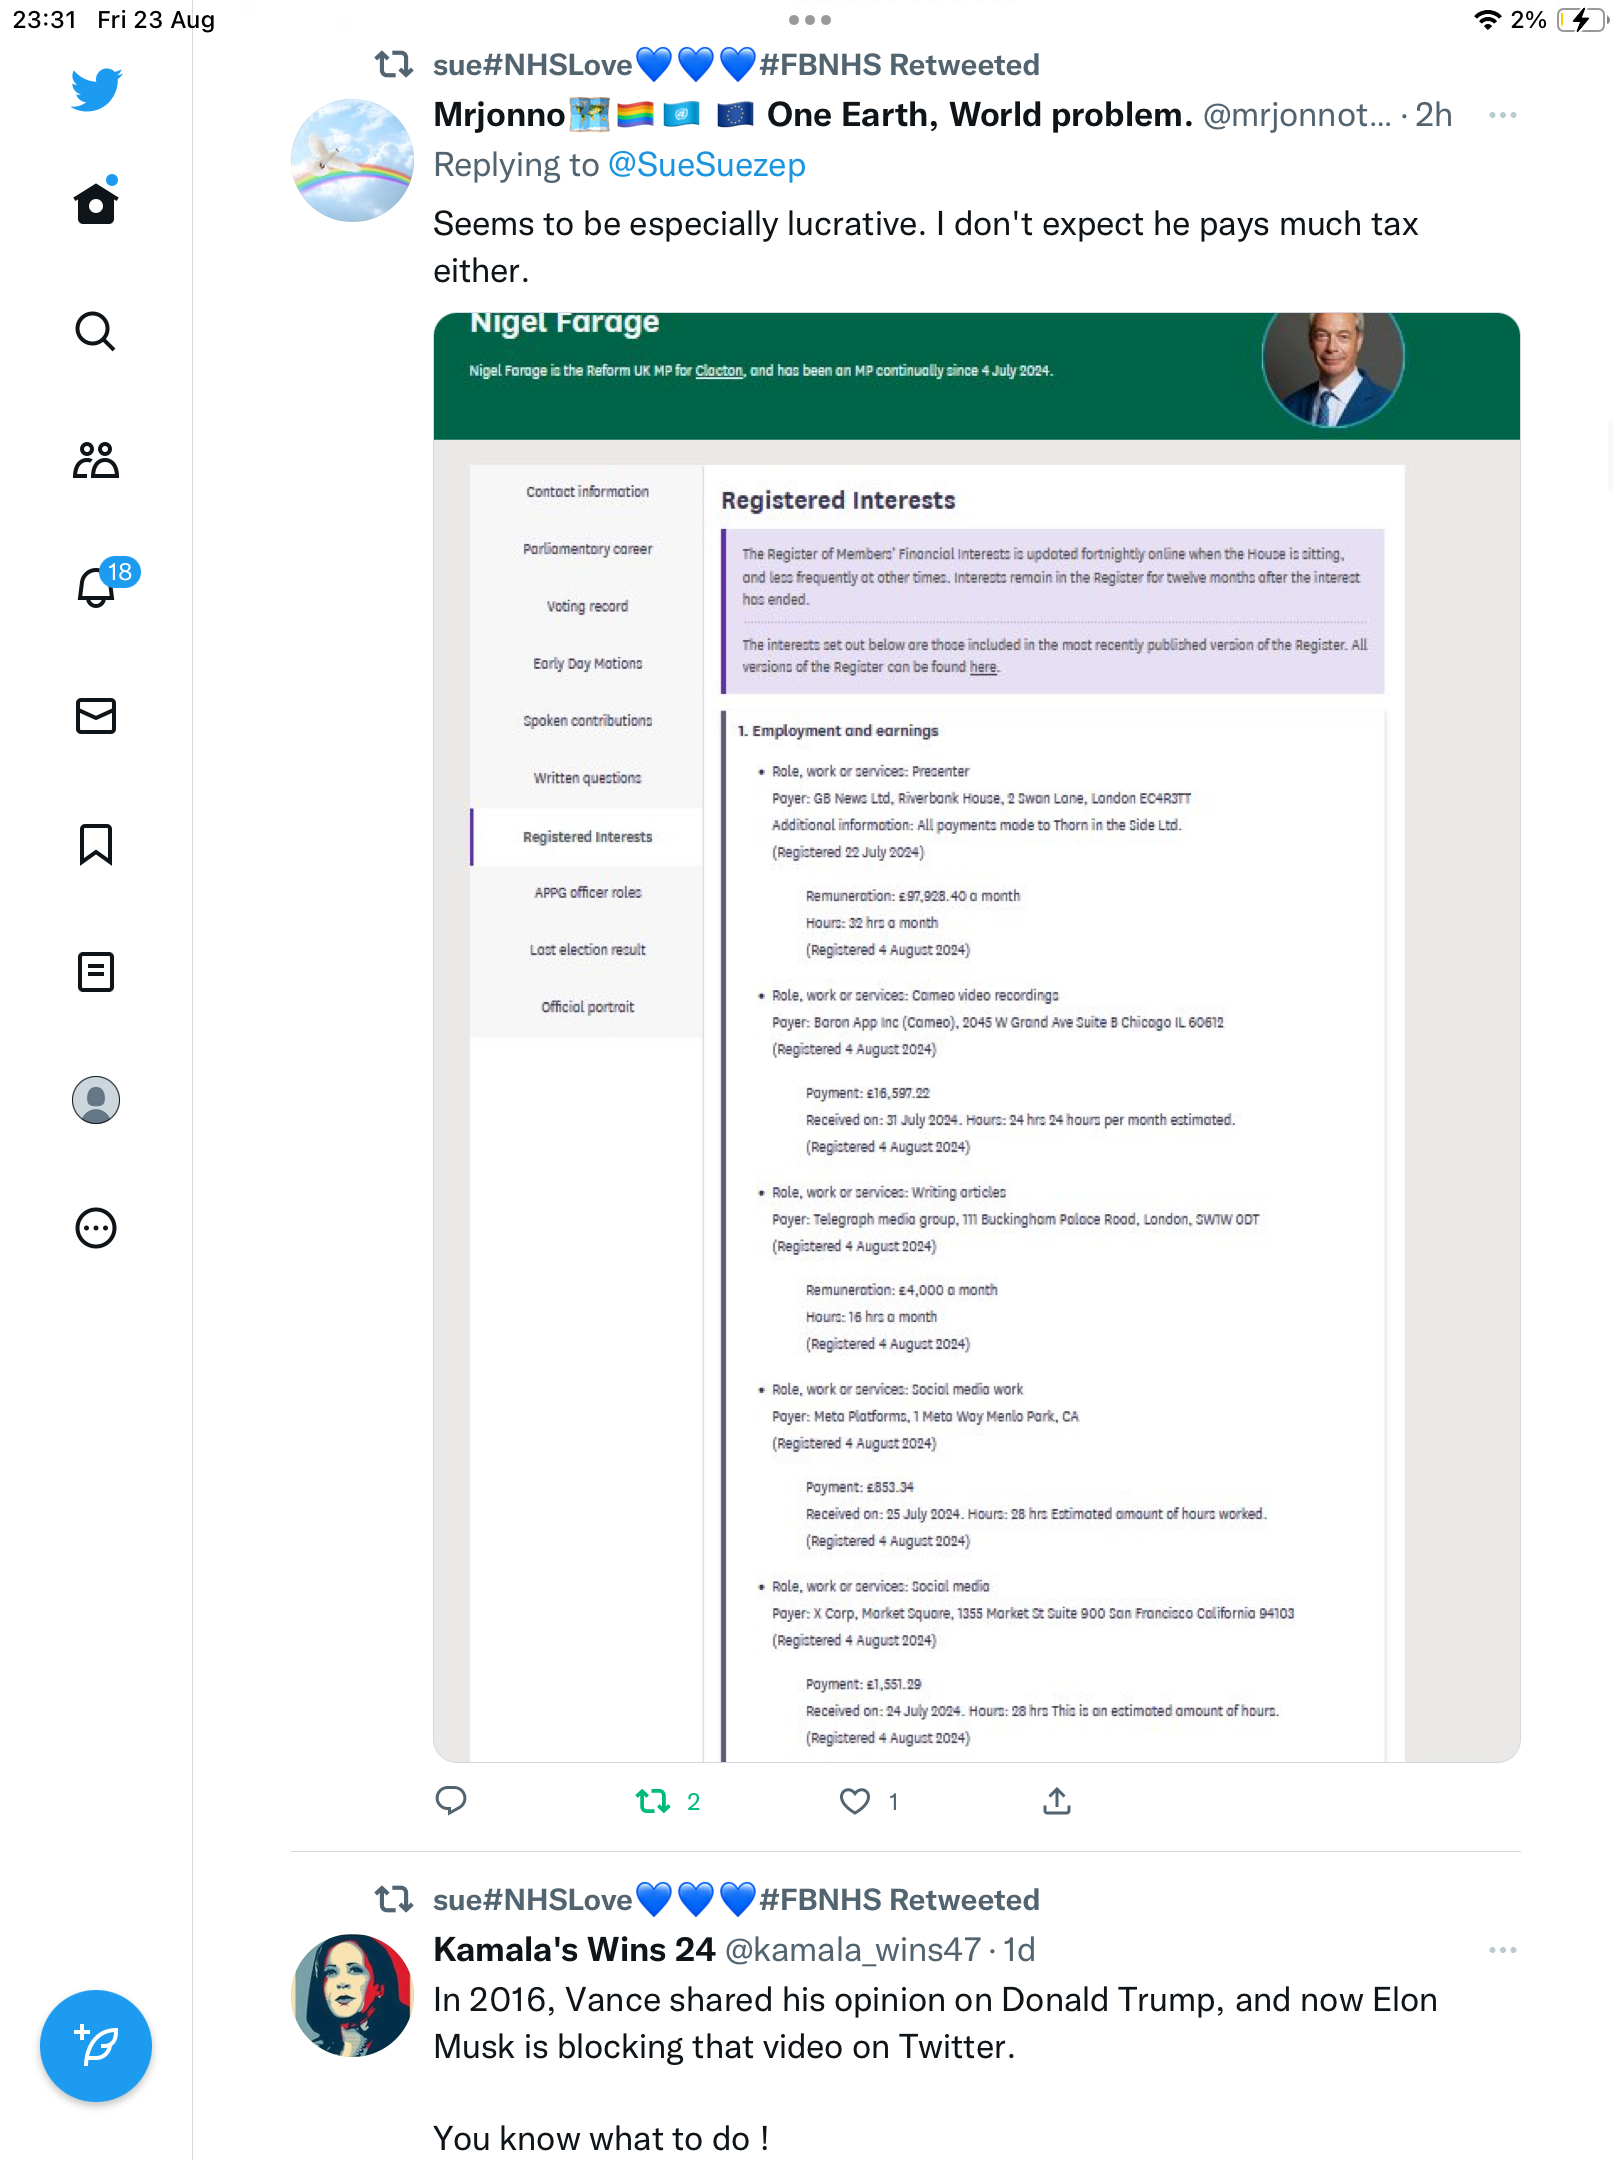Open Notifications bell with 18 badge
Screen dimensions: 1620x2160
[99, 585]
